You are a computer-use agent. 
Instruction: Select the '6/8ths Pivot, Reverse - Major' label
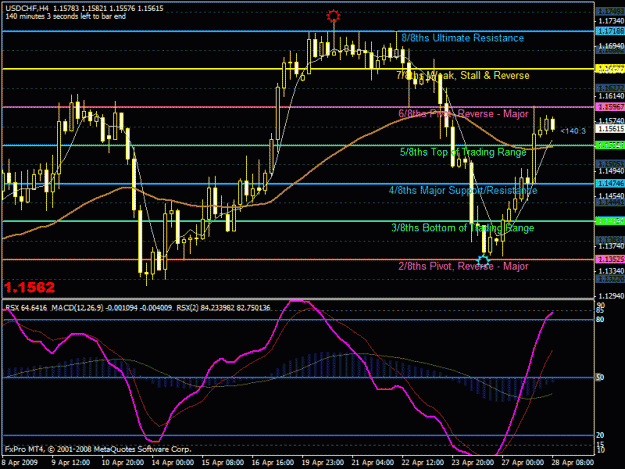(463, 114)
